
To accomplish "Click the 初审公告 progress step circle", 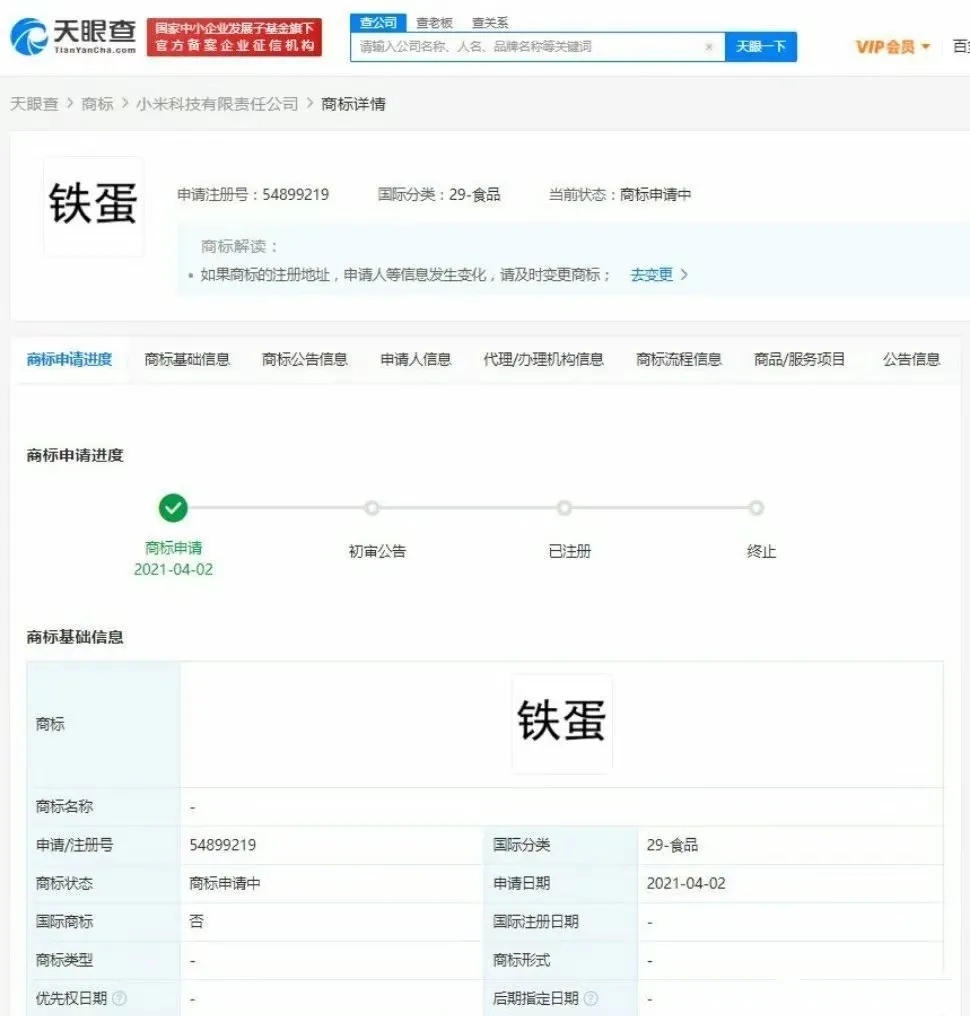I will point(371,508).
